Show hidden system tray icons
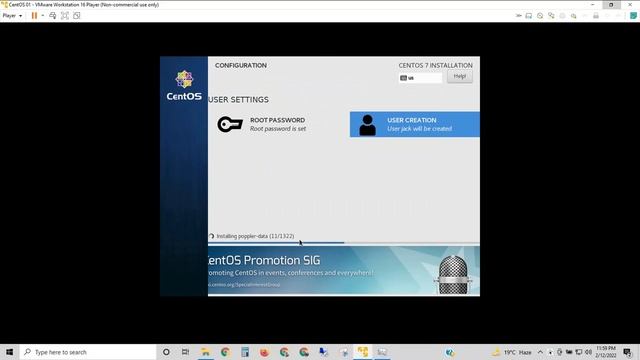Screen dimensions: 640x360 540,352
